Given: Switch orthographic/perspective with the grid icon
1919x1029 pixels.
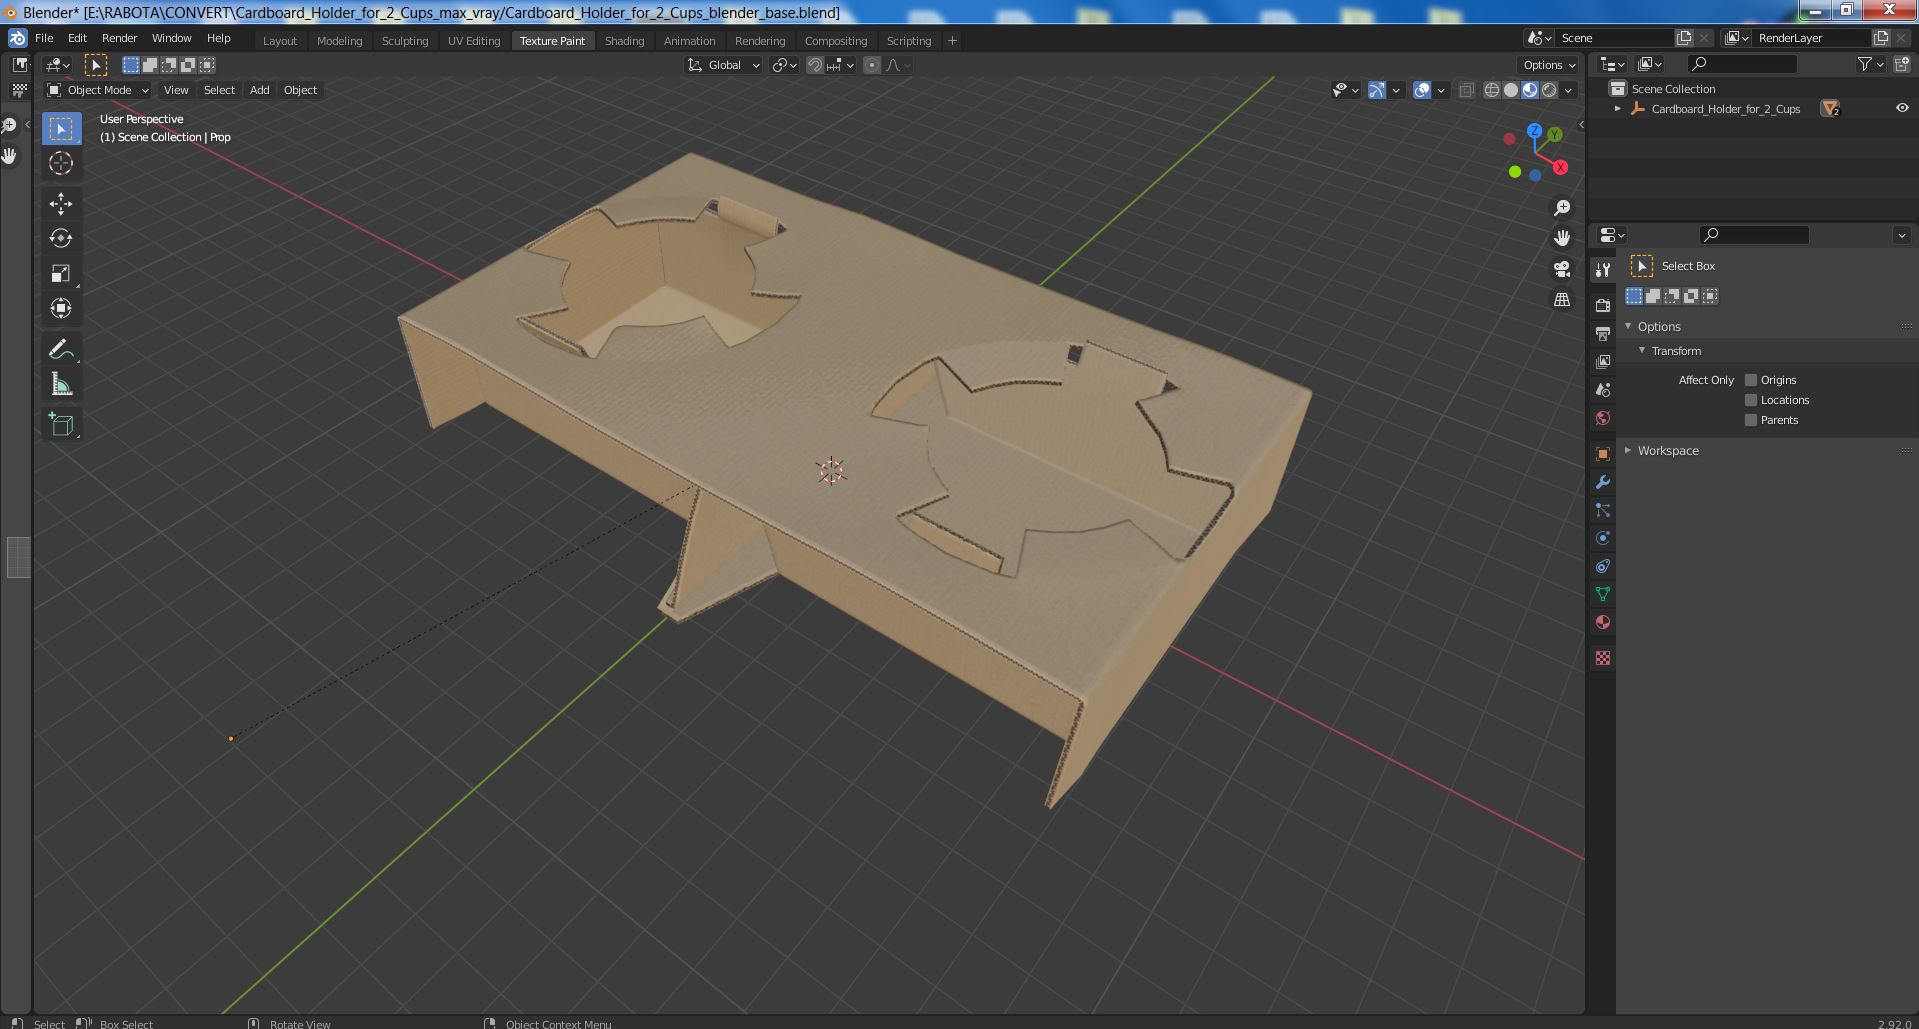Looking at the screenshot, I should (x=1562, y=300).
